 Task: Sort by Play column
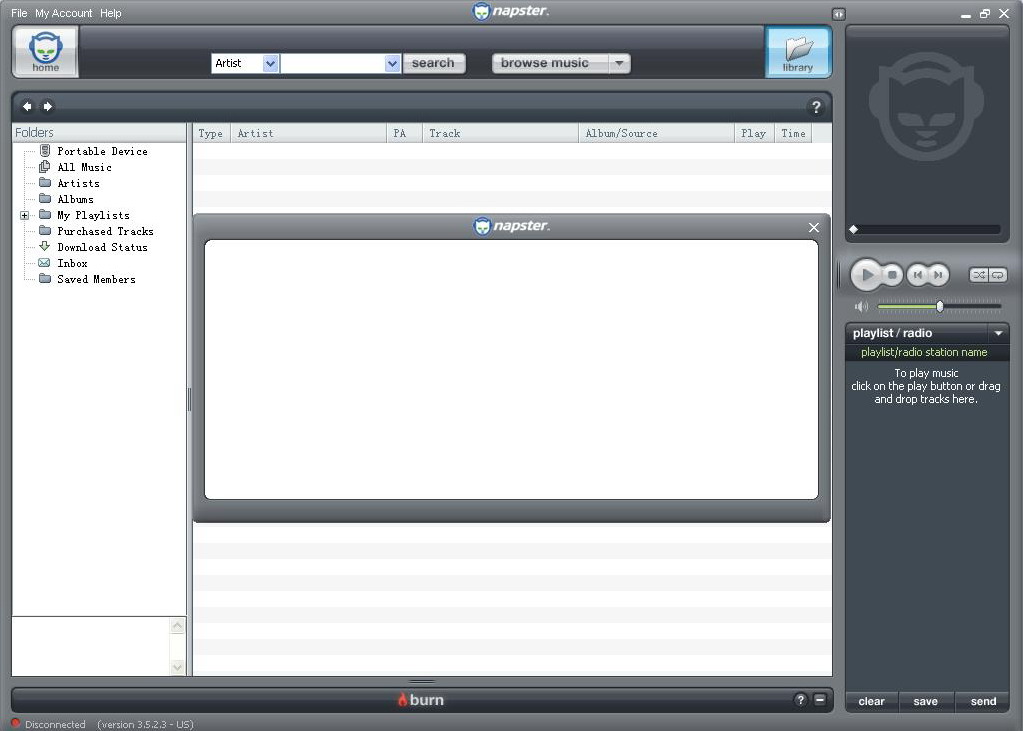tap(754, 133)
